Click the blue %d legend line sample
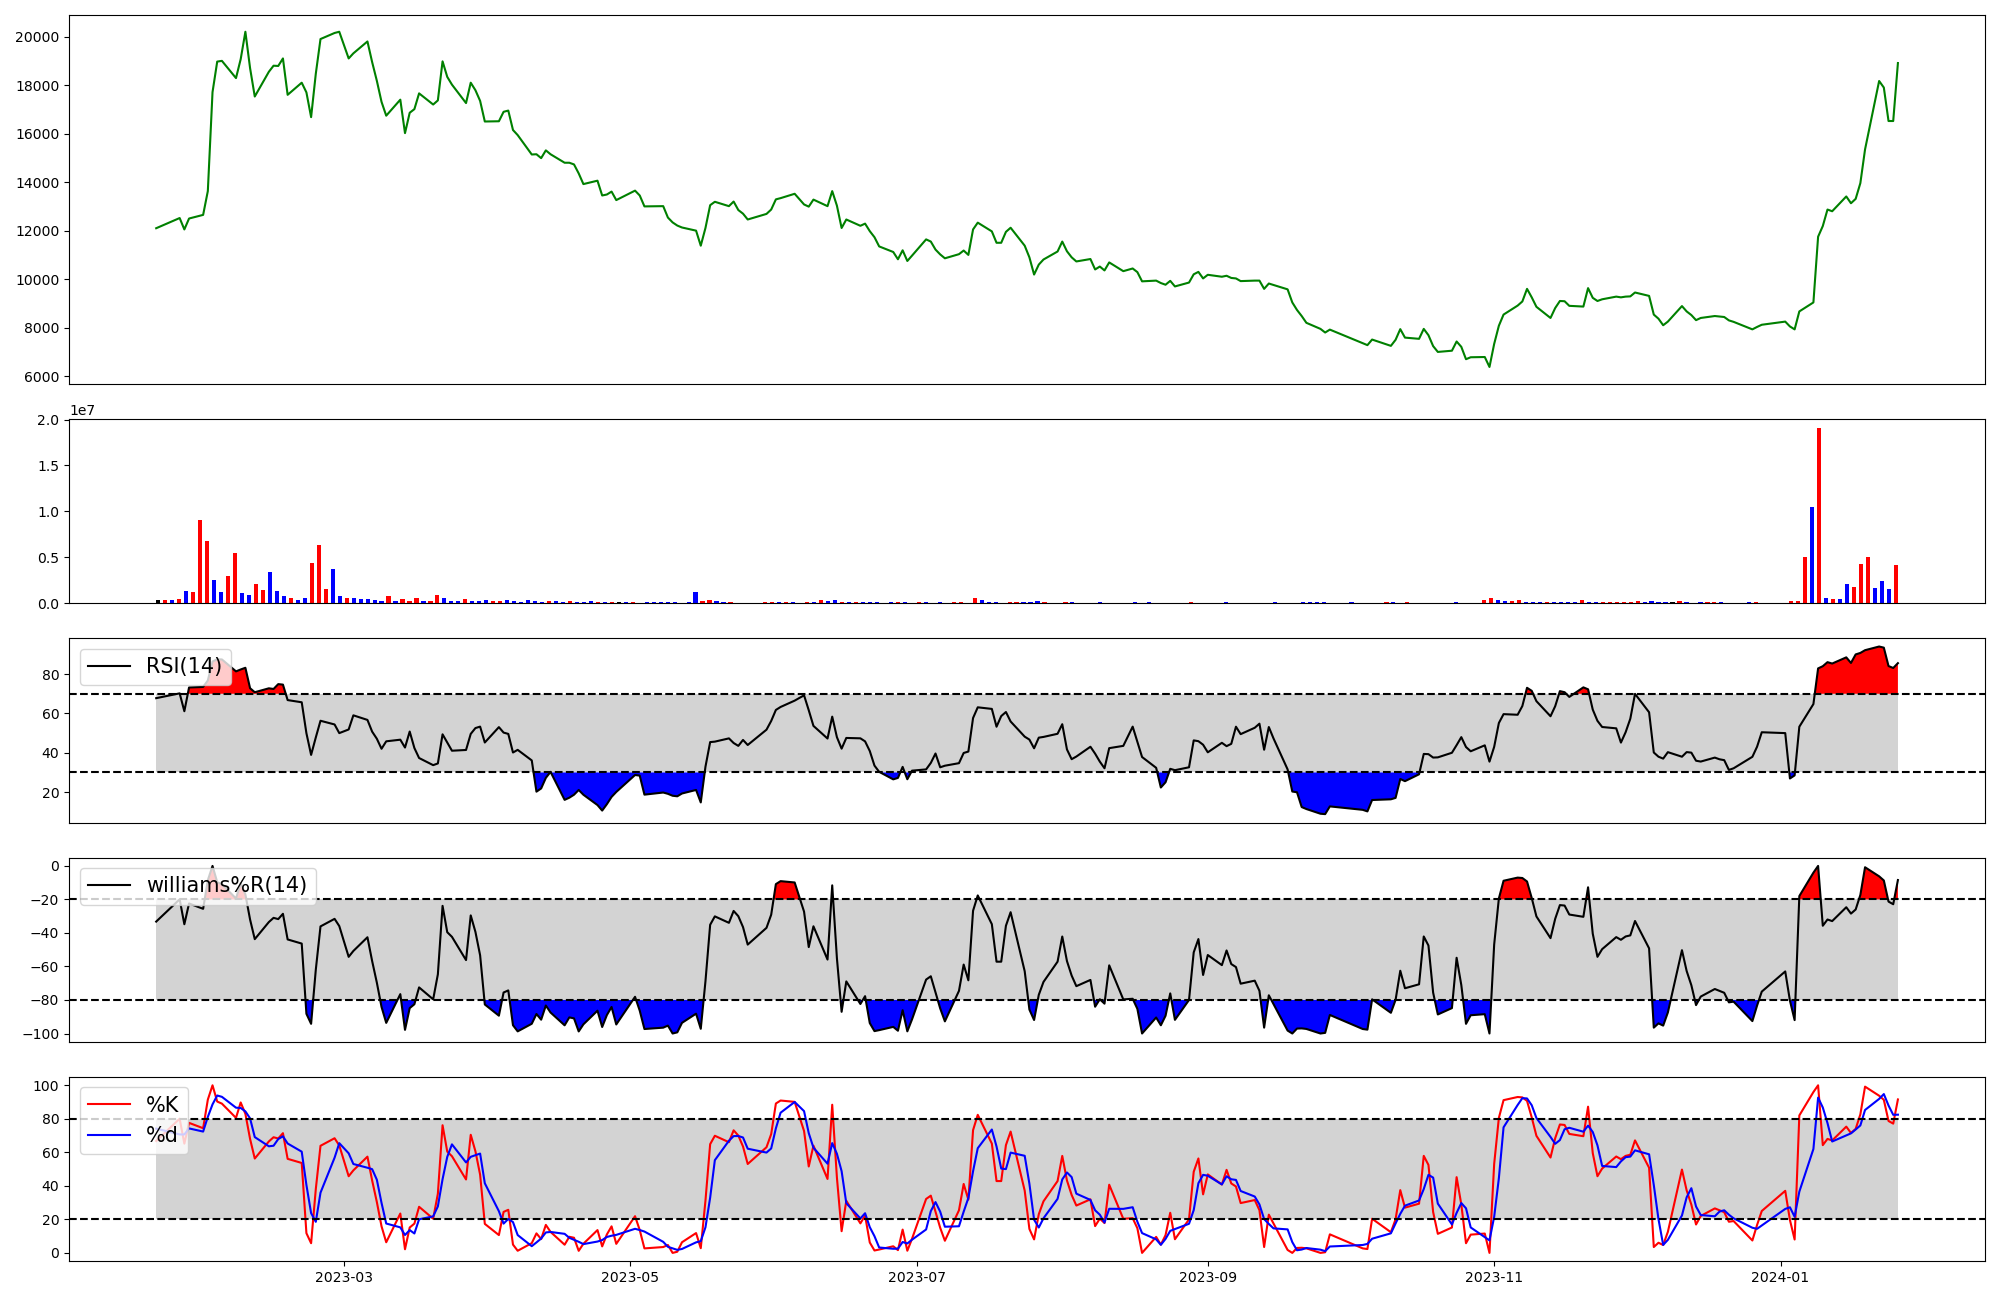Viewport: 2000px width, 1300px height. [x=109, y=1135]
